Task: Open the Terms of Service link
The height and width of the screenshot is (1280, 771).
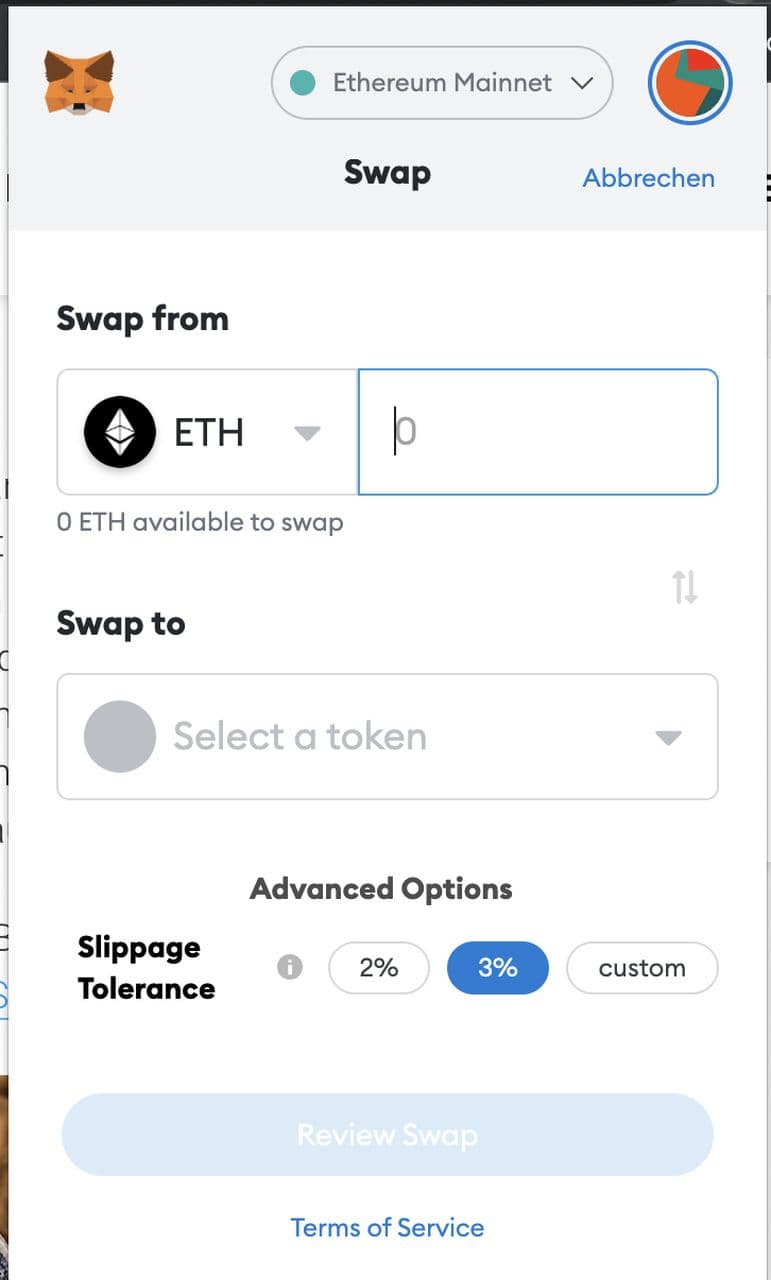Action: (387, 1227)
